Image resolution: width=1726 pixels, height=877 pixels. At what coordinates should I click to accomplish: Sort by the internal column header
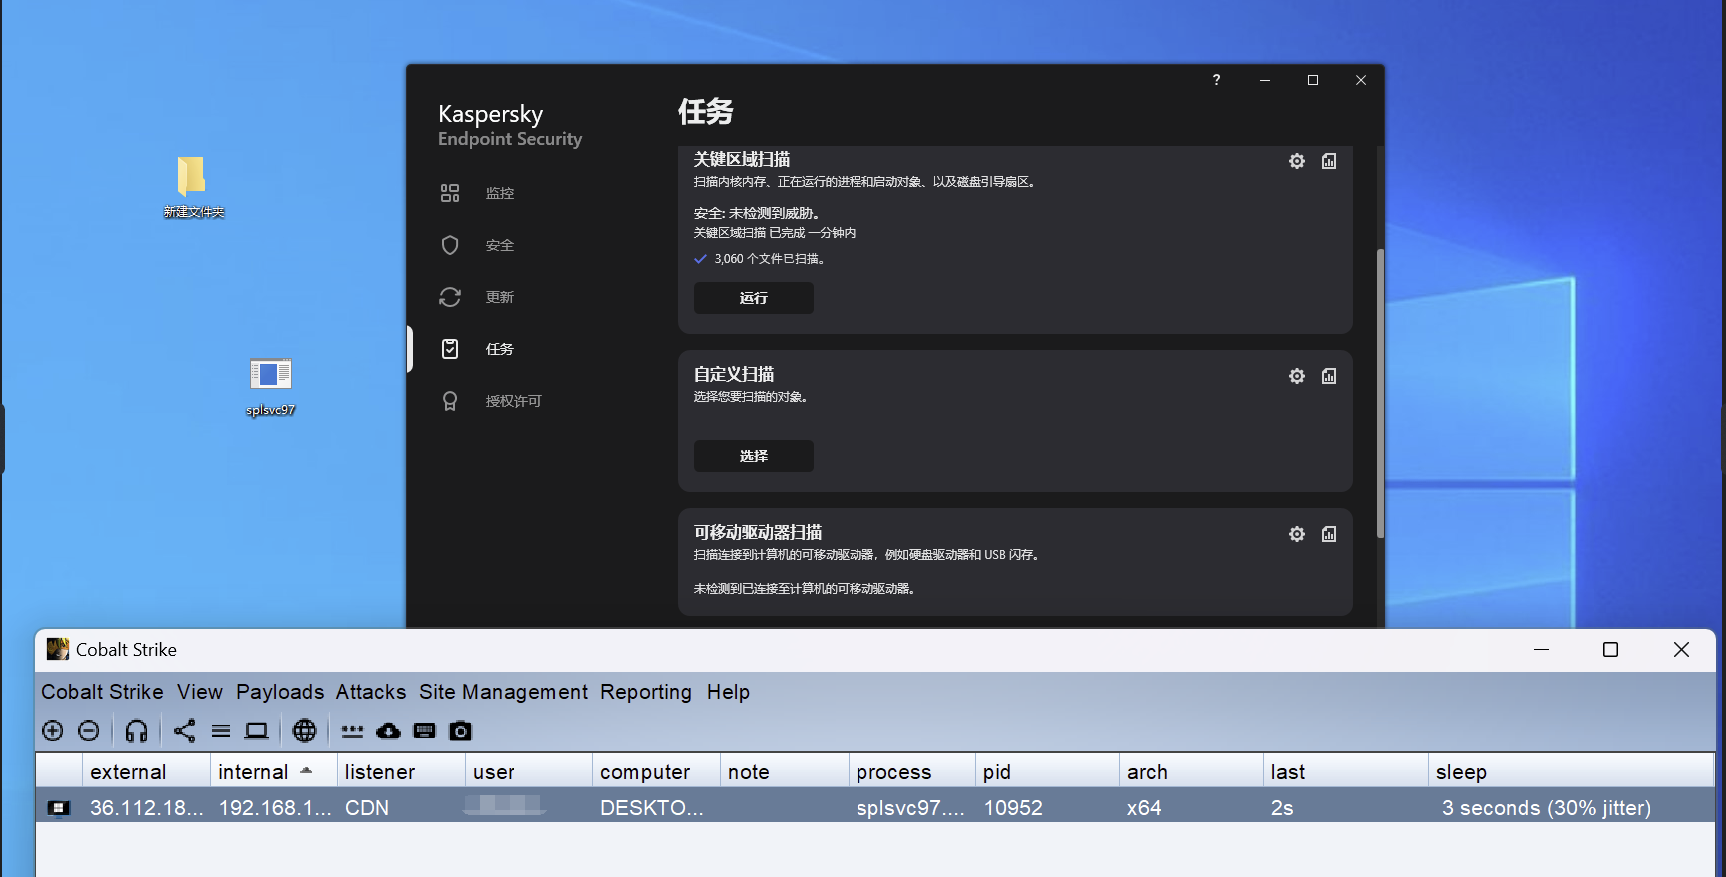click(x=274, y=772)
